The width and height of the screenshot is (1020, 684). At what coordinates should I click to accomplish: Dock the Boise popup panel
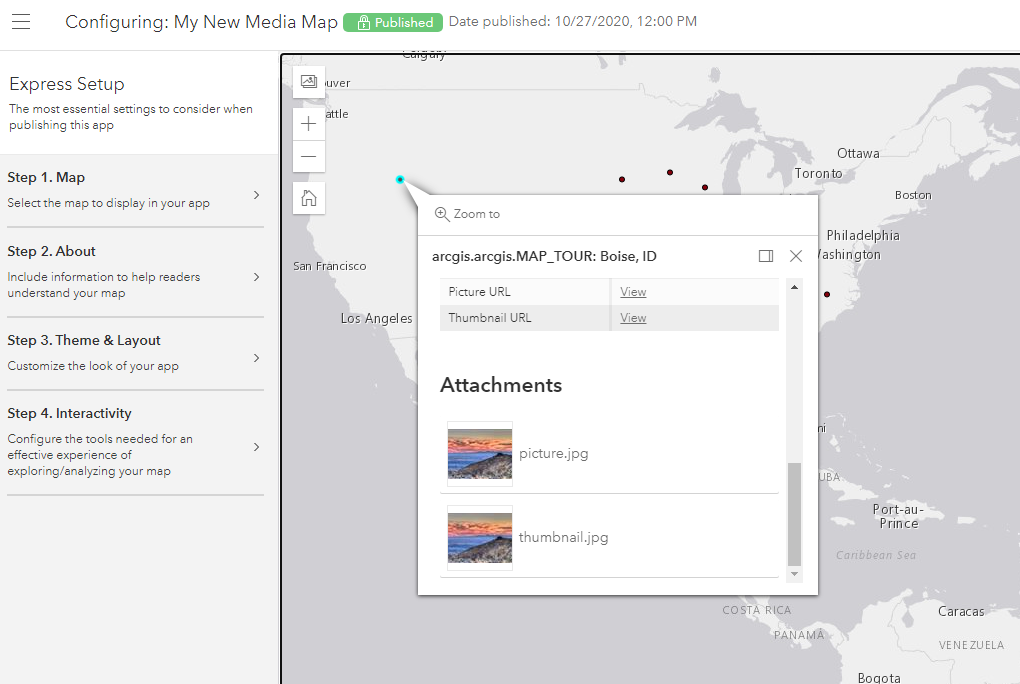(766, 256)
